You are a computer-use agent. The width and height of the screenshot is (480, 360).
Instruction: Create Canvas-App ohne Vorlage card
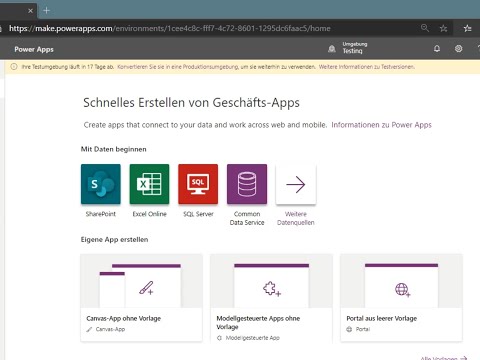coord(141,298)
